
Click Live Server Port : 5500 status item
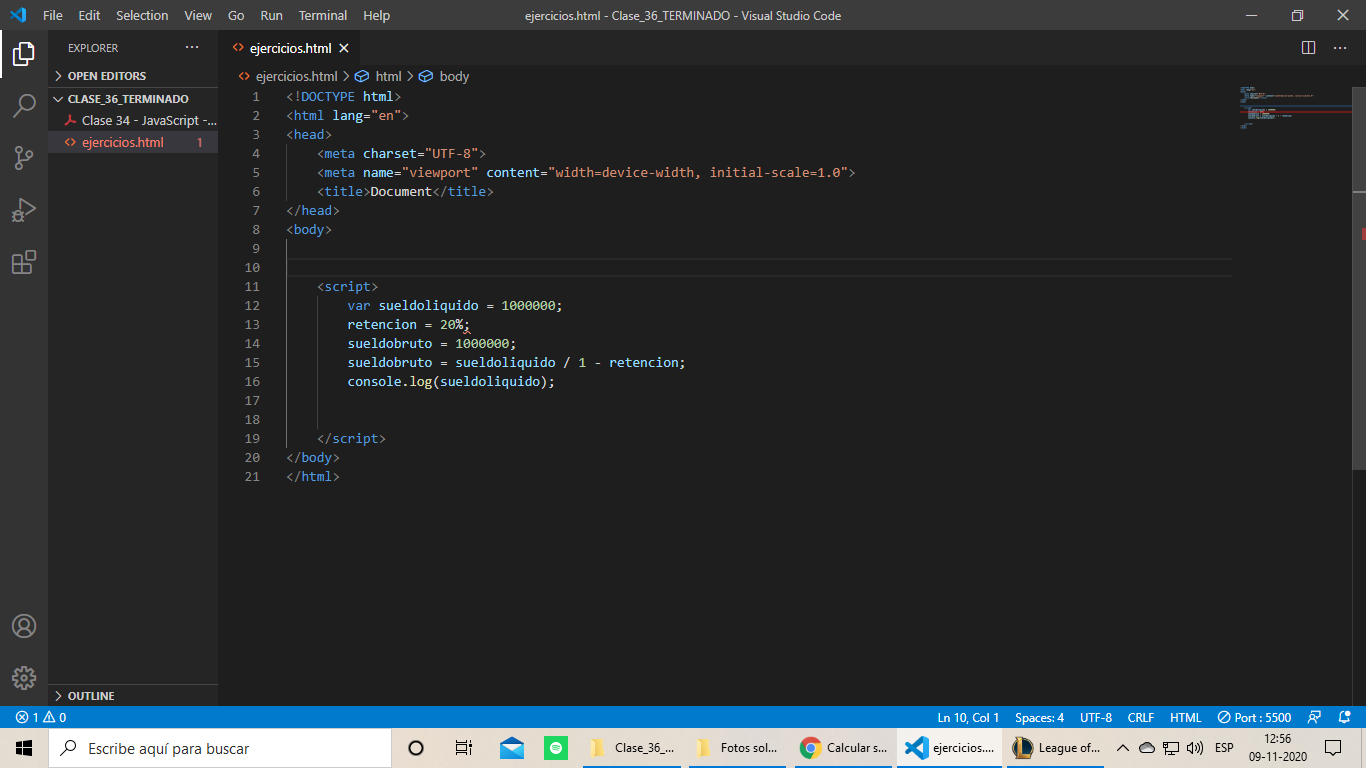(x=1254, y=717)
